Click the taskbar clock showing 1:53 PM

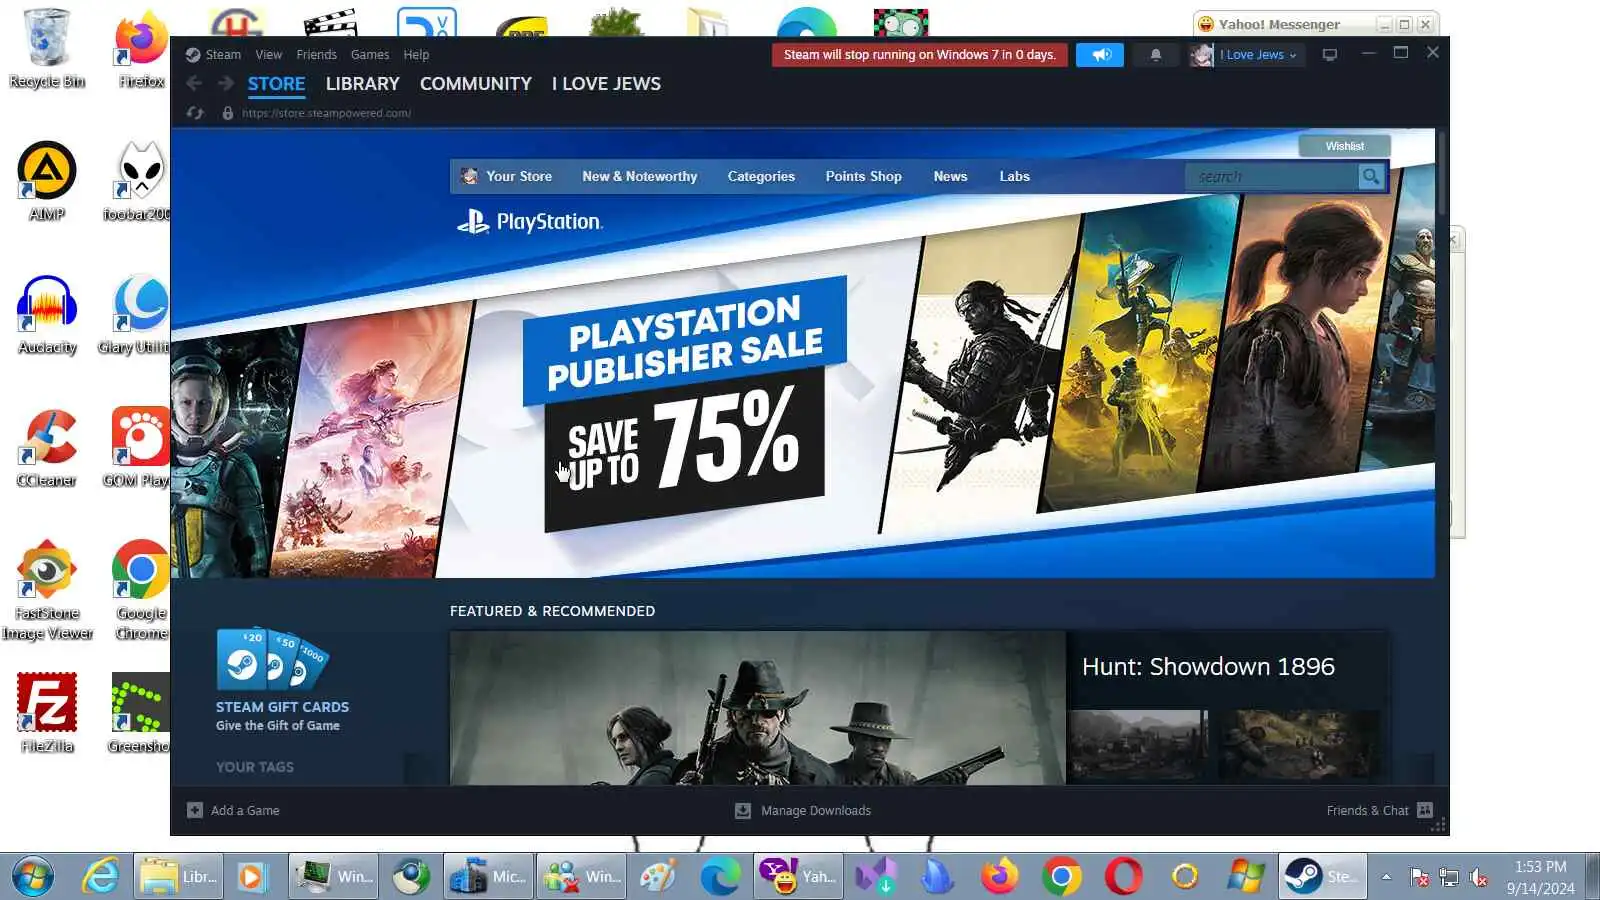[x=1540, y=877]
